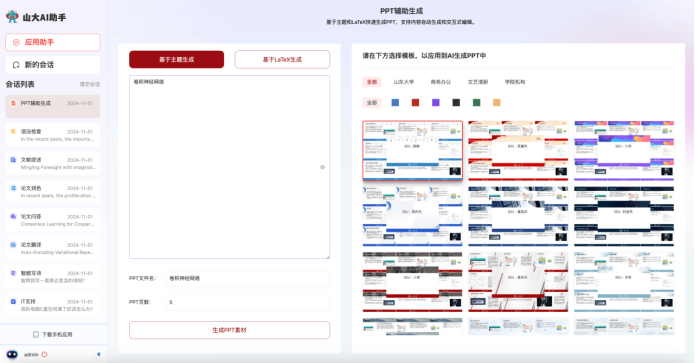The height and width of the screenshot is (363, 695).
Task: Select the red diagonal stripe SDU template
Action: (518, 282)
